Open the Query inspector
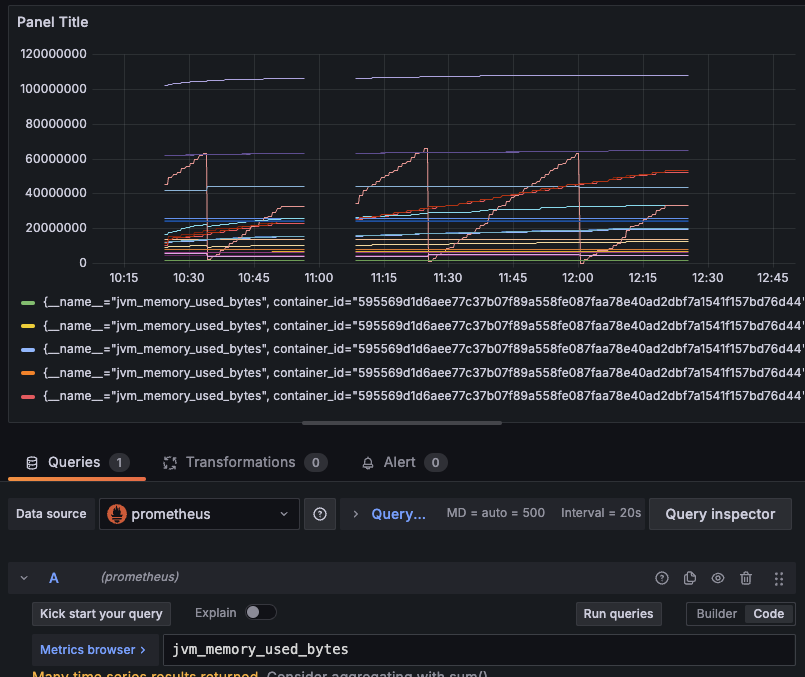805x677 pixels. [720, 513]
